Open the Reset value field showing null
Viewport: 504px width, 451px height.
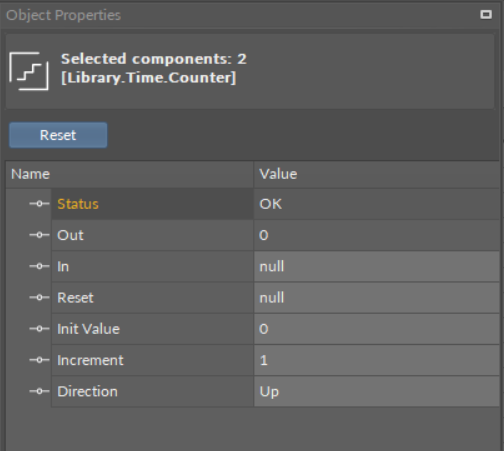[377, 298]
